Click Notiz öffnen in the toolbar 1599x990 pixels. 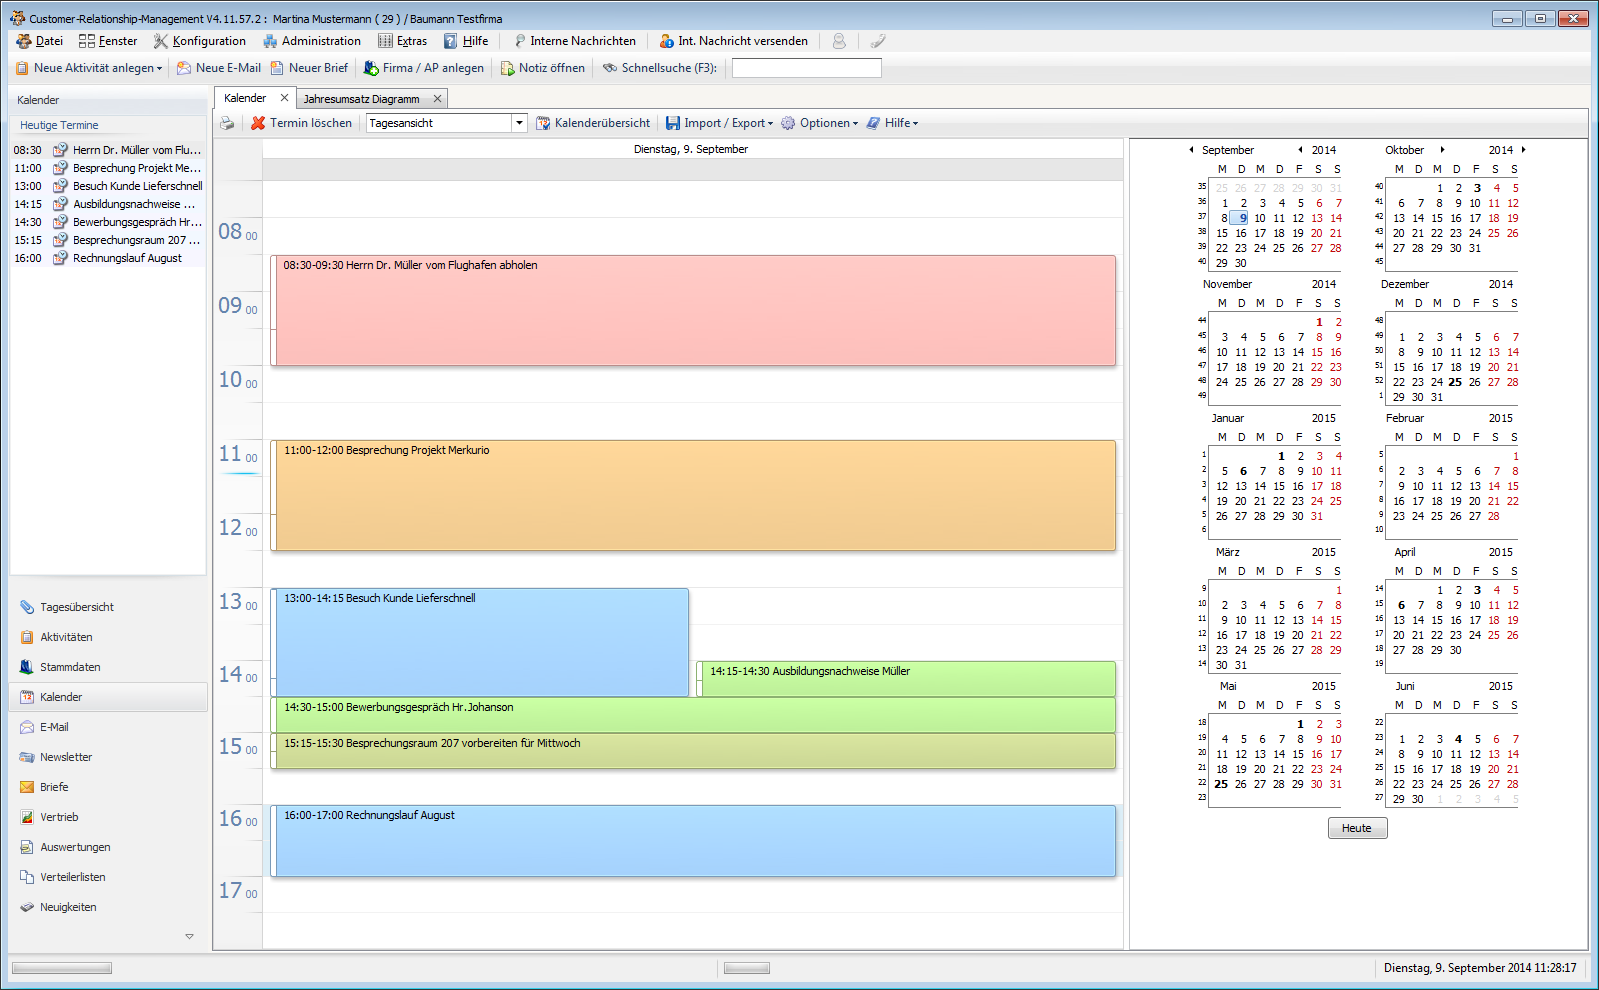click(543, 68)
